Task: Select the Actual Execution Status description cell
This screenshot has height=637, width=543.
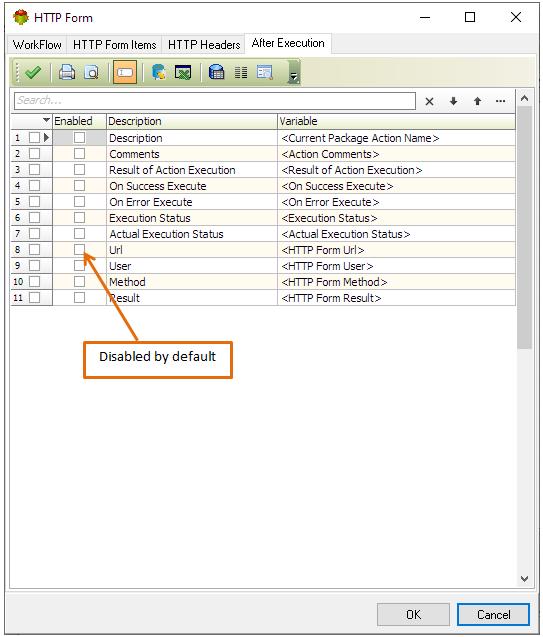Action: click(192, 234)
